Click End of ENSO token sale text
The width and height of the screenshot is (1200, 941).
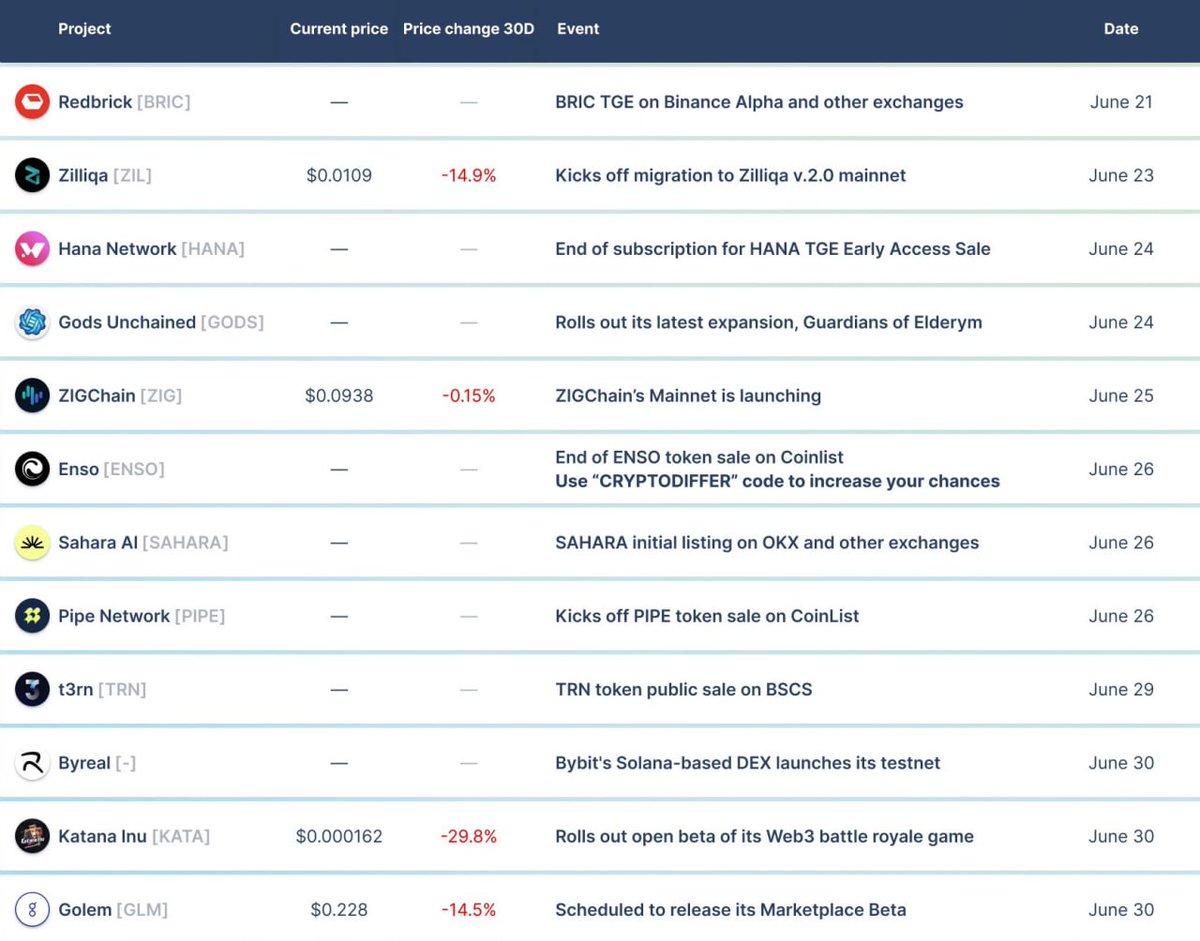699,457
